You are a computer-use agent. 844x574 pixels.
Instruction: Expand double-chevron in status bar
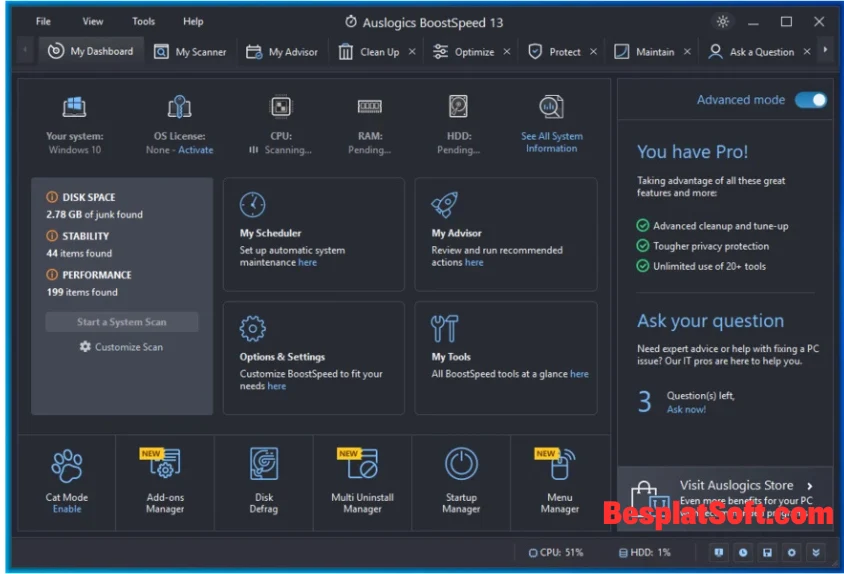[816, 552]
